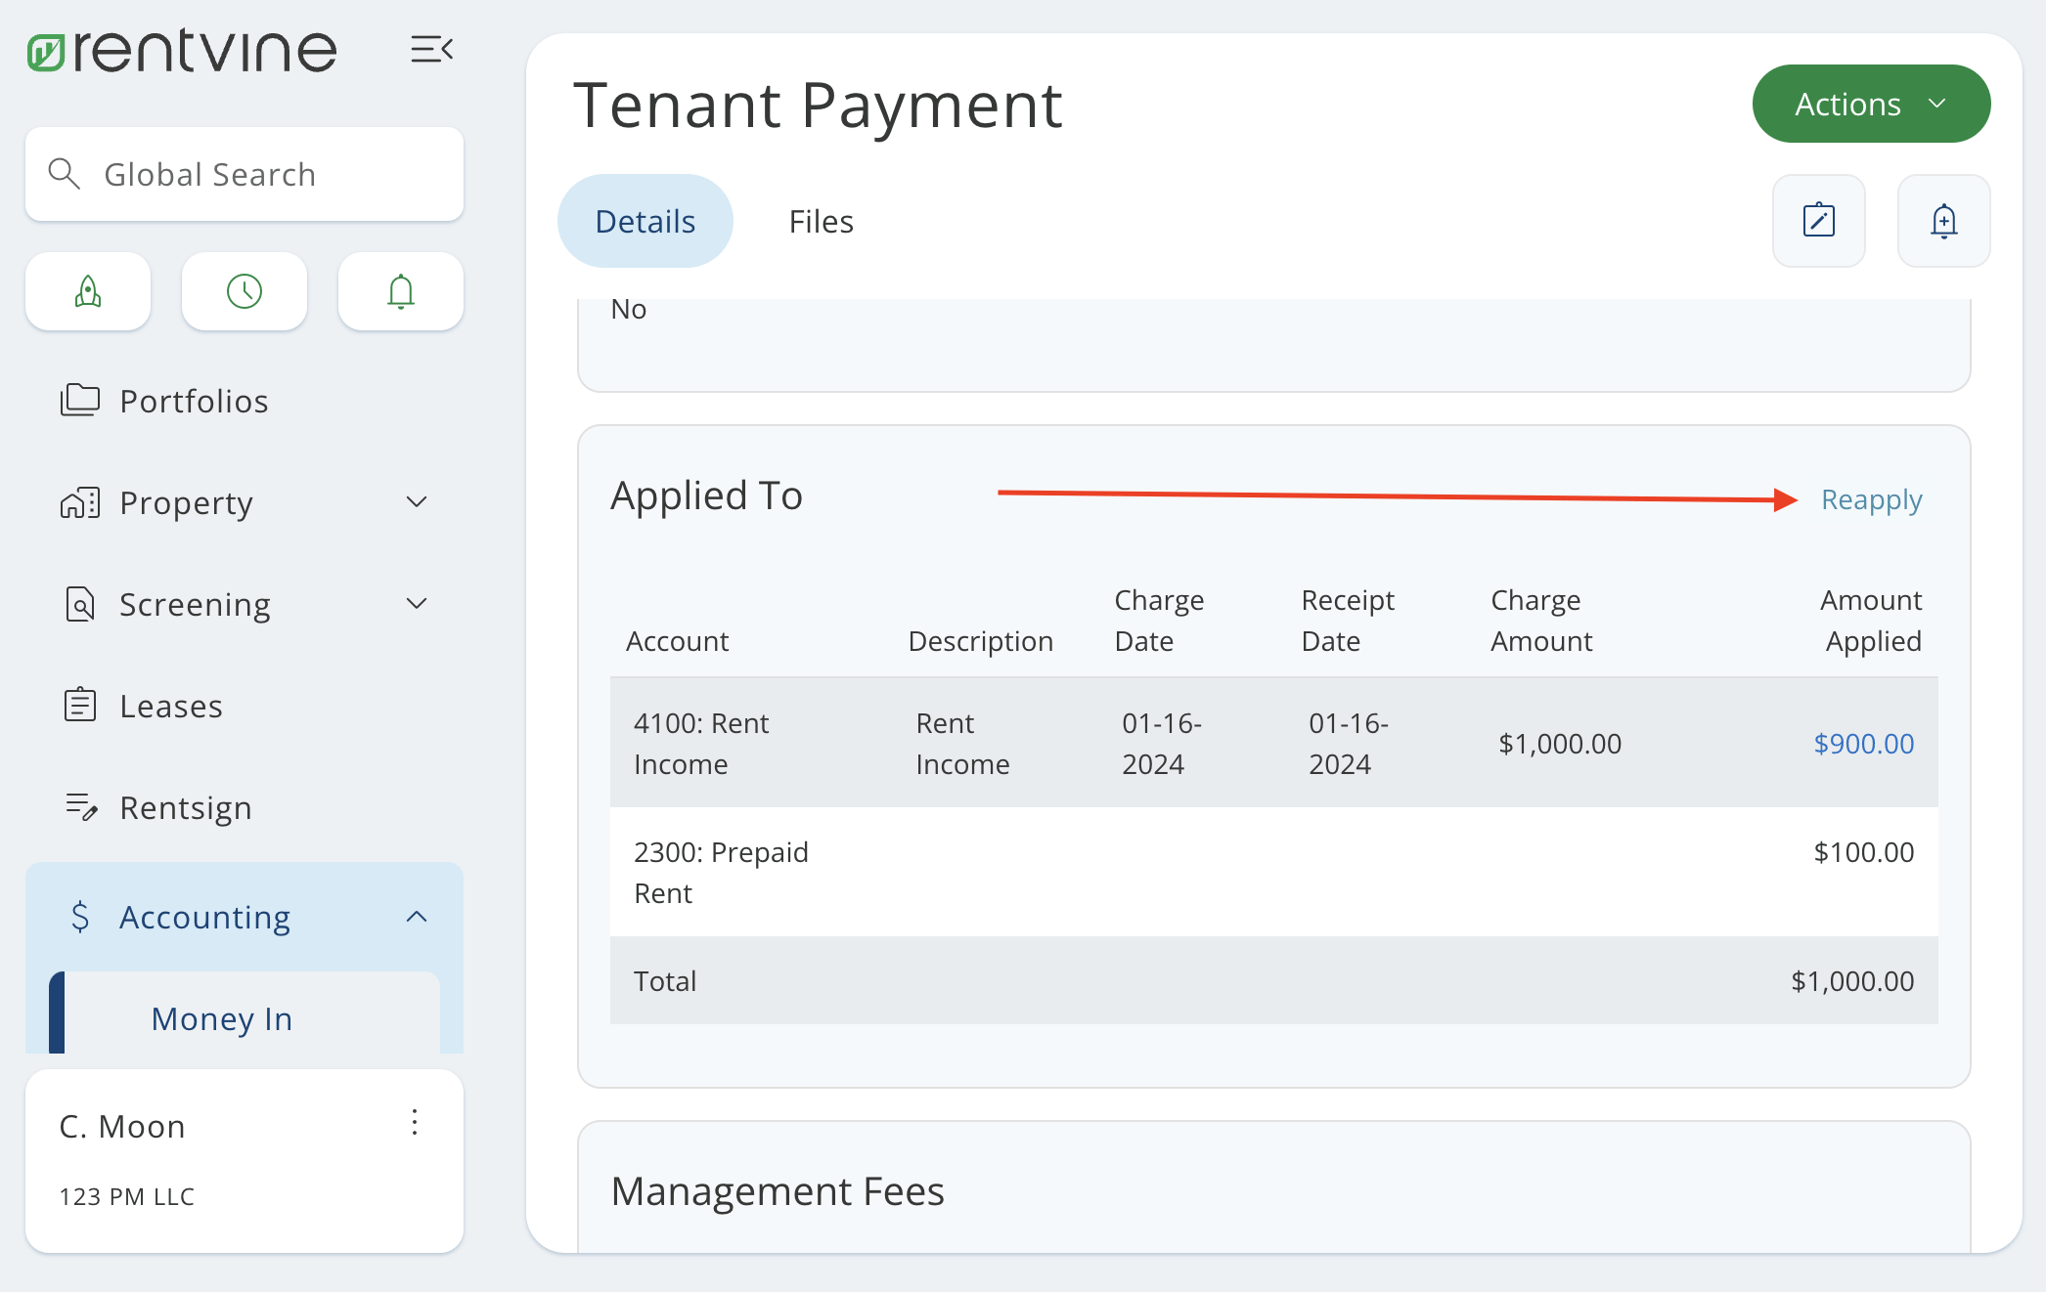Click inside the Global Search field

point(244,173)
